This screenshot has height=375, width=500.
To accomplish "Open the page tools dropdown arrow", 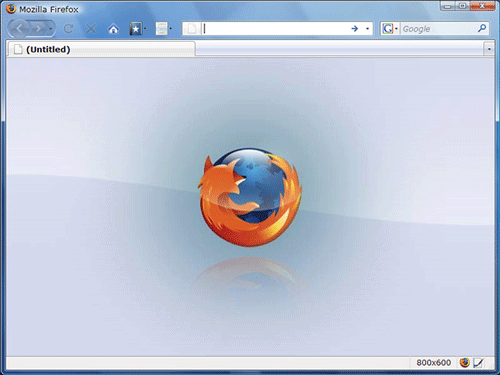I will tap(171, 29).
